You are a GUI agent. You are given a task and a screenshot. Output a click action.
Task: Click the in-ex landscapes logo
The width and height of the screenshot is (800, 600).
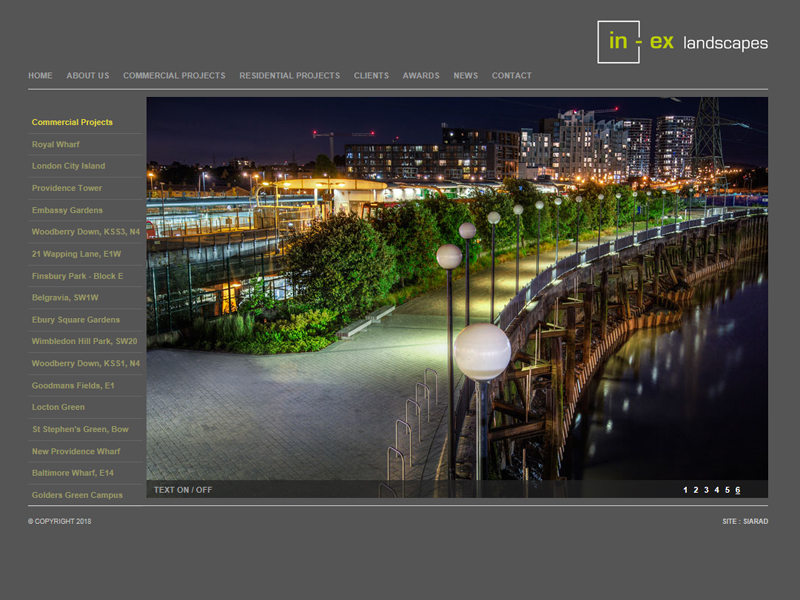(682, 42)
